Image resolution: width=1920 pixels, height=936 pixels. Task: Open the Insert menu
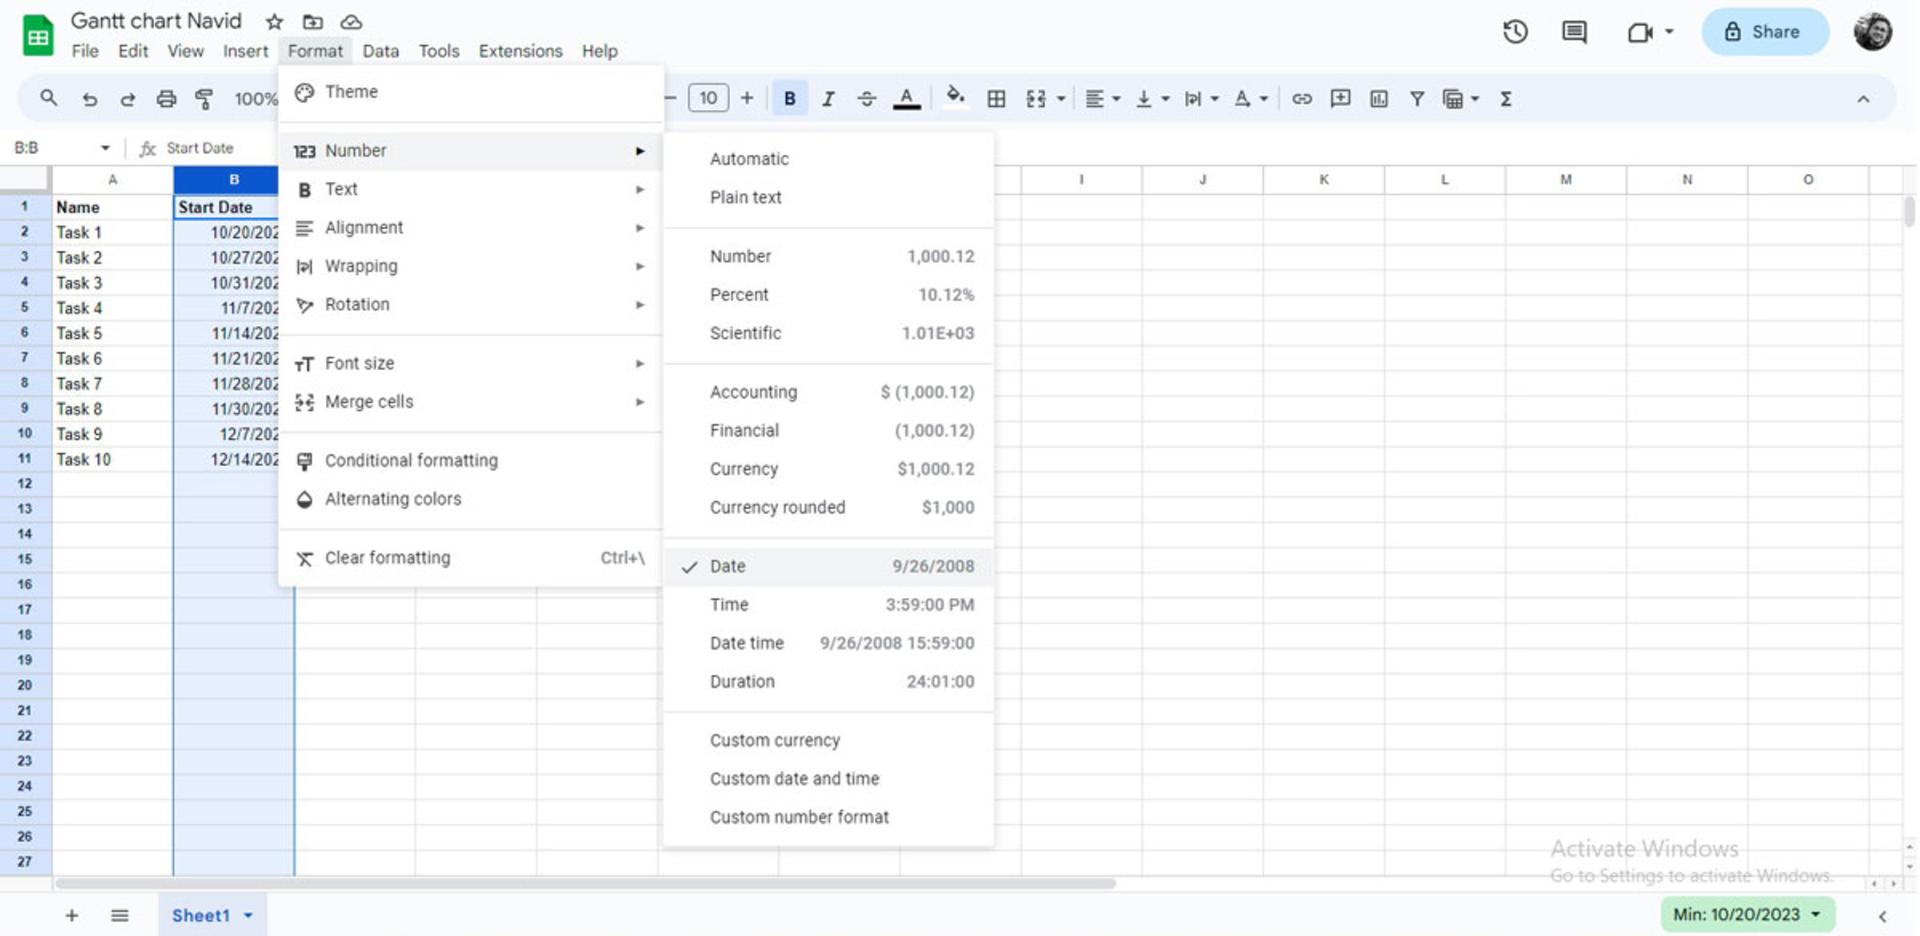point(245,51)
